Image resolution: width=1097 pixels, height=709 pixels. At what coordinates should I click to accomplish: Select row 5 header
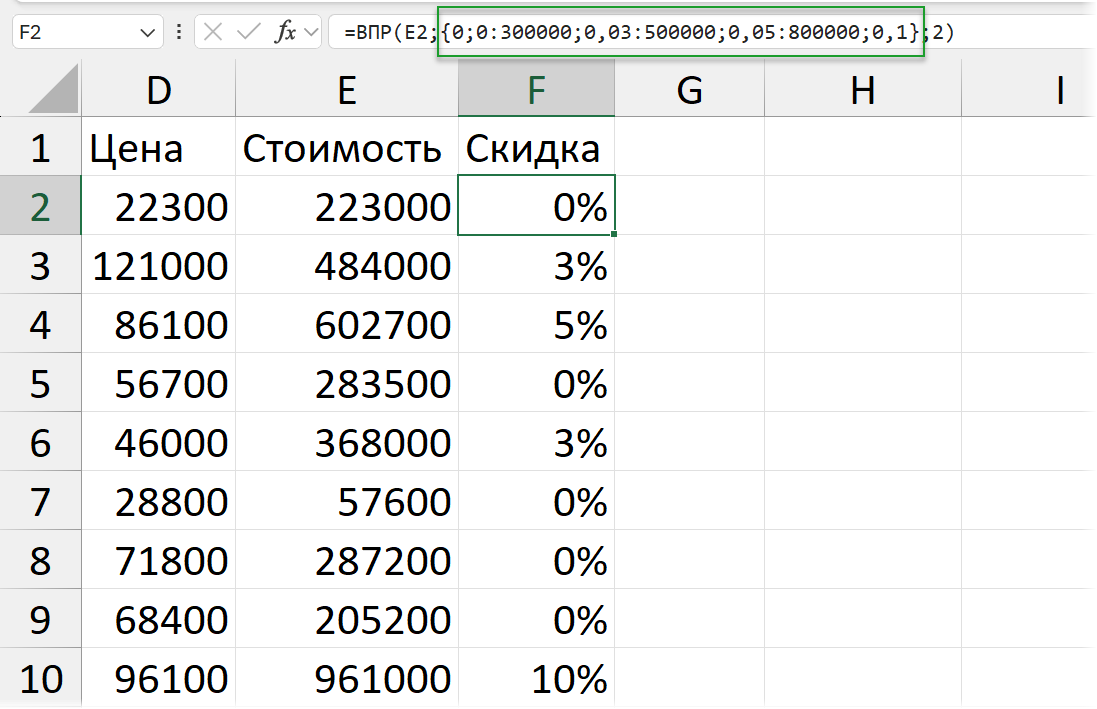[41, 383]
